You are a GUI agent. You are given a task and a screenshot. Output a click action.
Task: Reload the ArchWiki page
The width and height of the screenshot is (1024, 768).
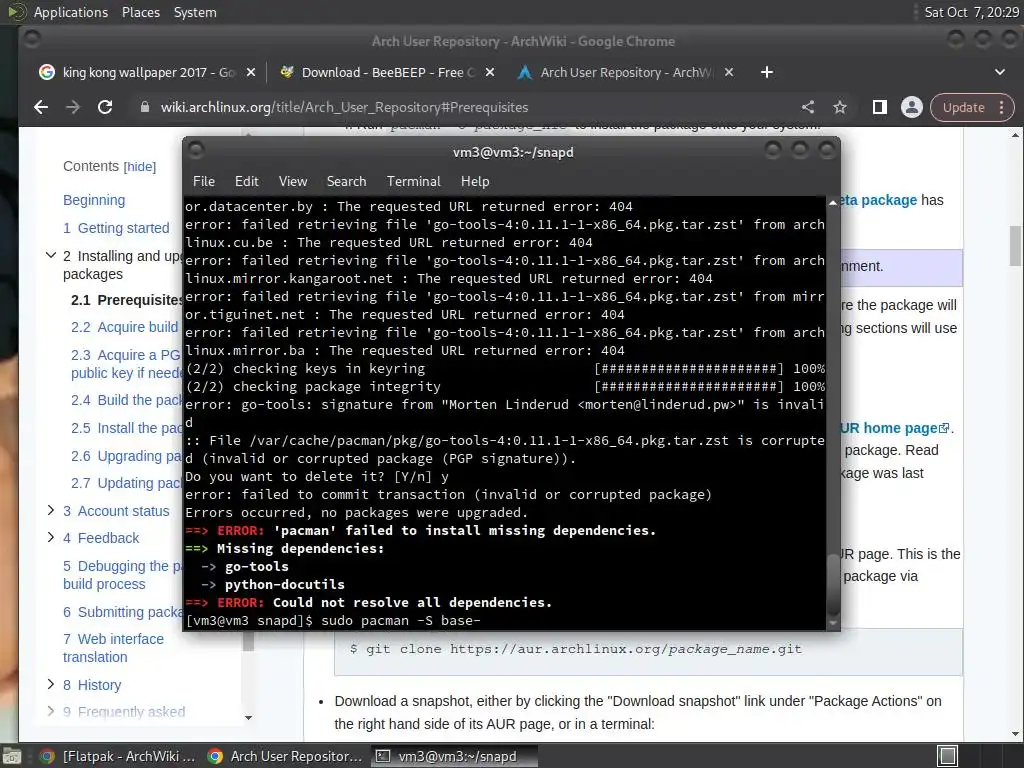105,107
